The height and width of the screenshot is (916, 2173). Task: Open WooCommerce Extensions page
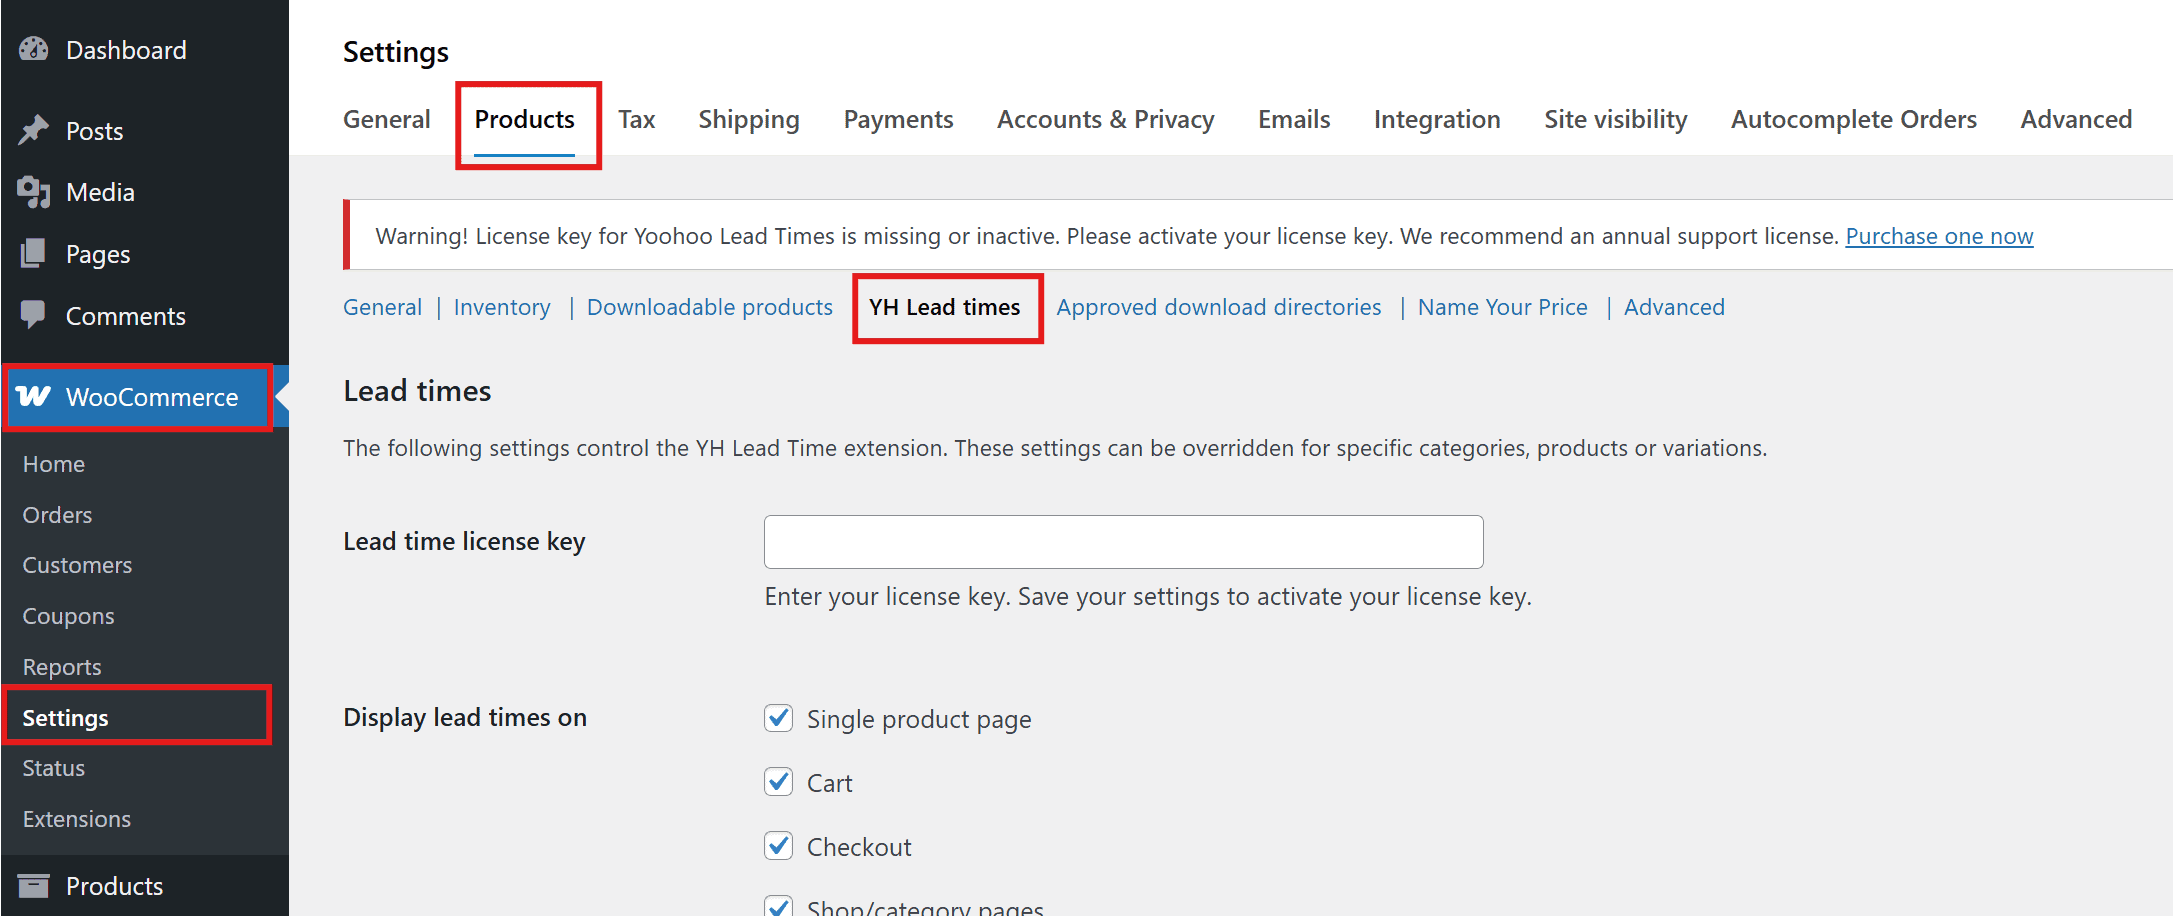click(x=77, y=819)
